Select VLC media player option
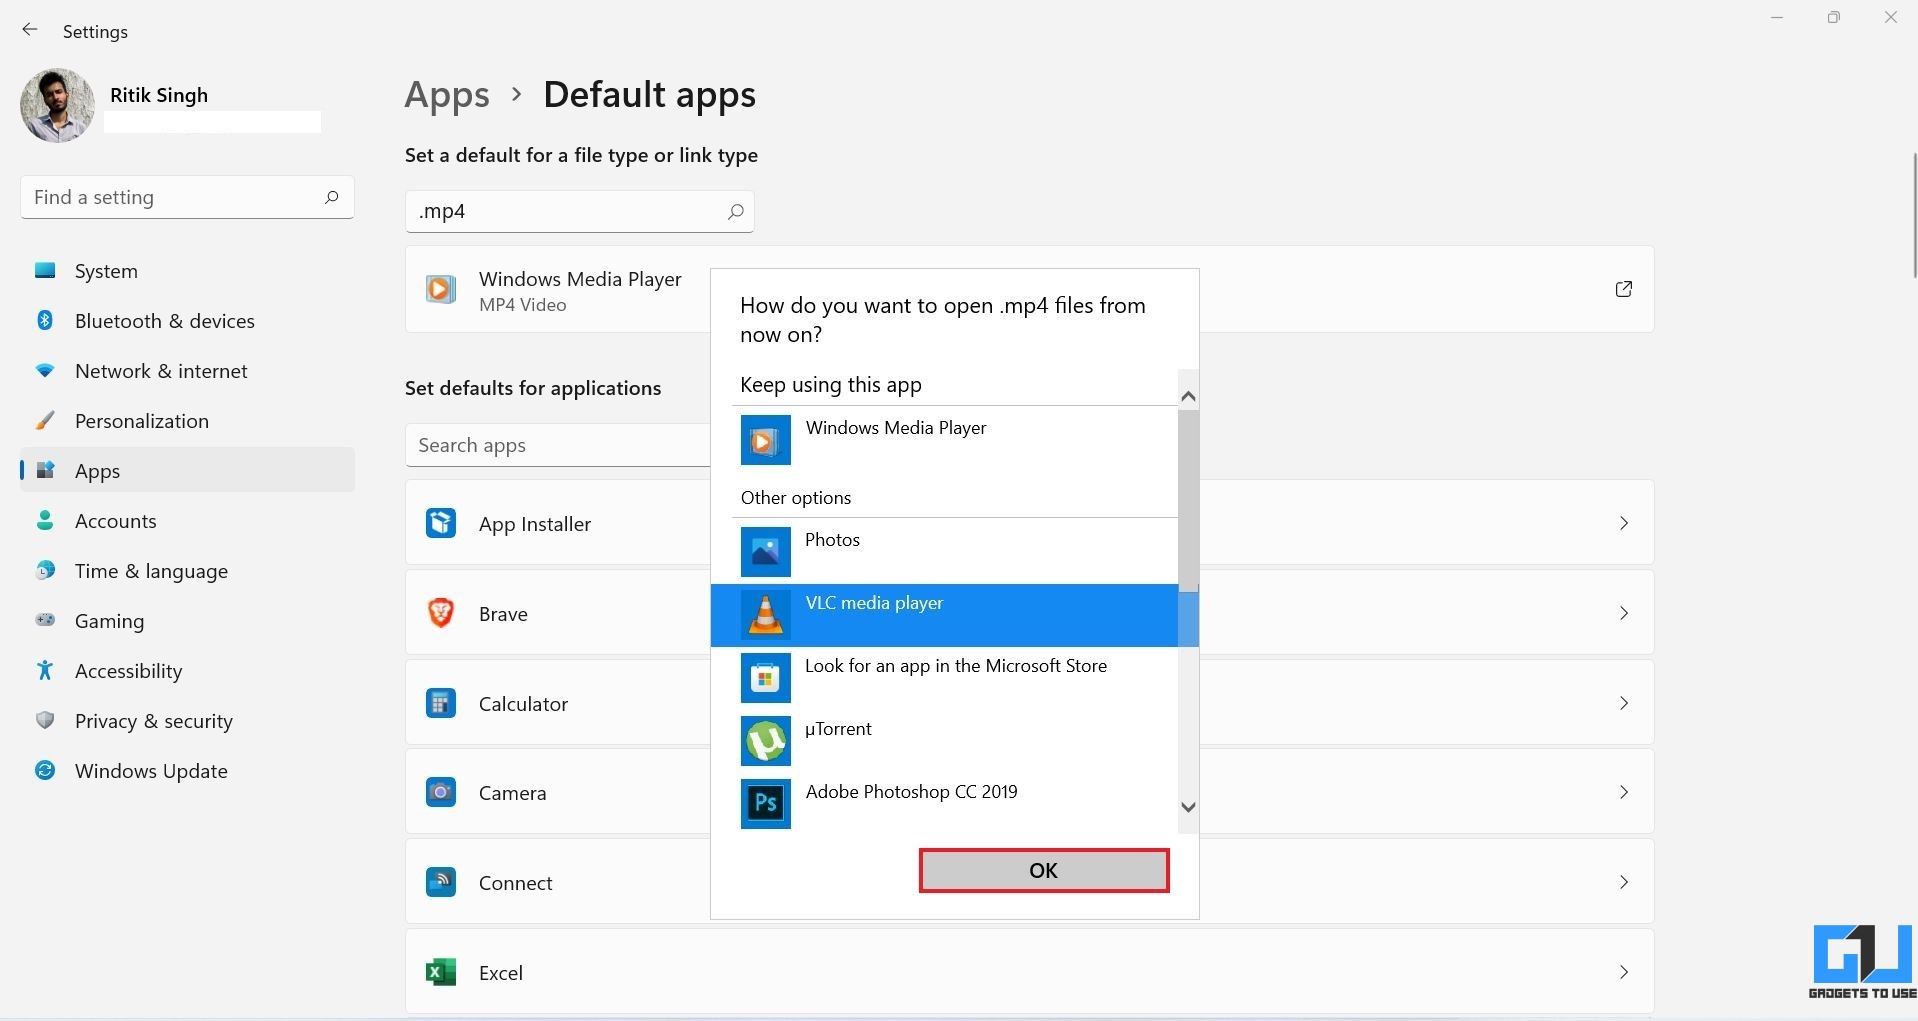The width and height of the screenshot is (1918, 1021). 945,615
